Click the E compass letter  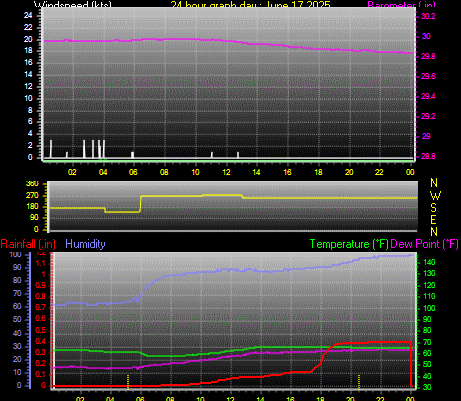coord(433,220)
